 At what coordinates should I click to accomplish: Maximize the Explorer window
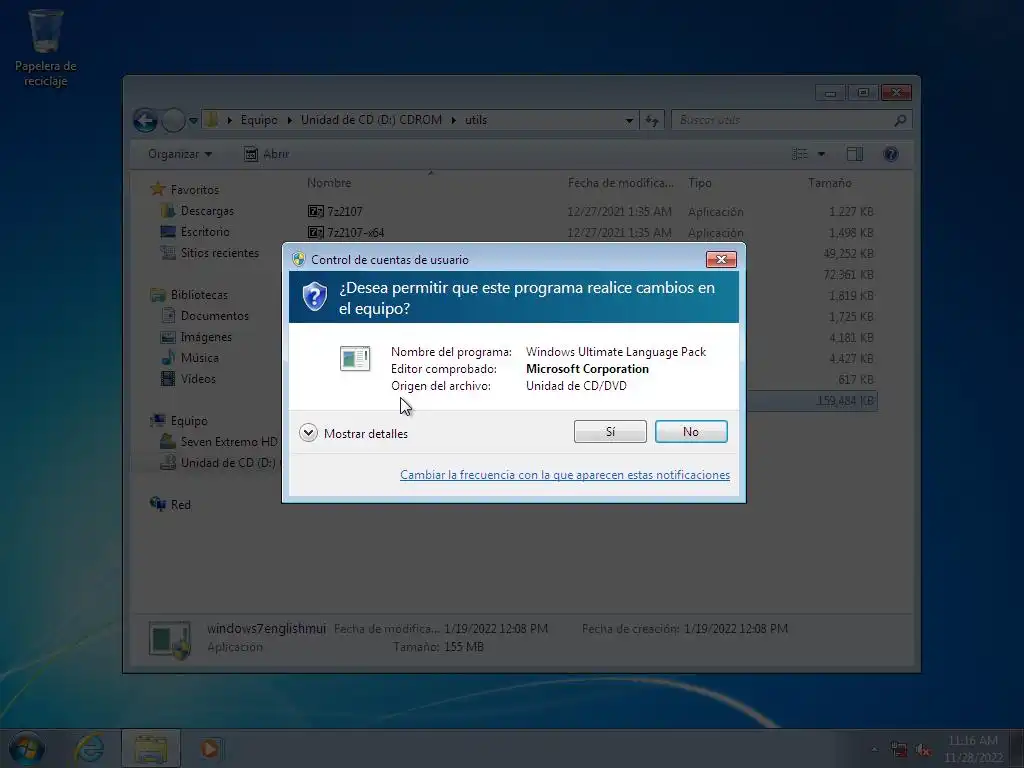(x=863, y=93)
